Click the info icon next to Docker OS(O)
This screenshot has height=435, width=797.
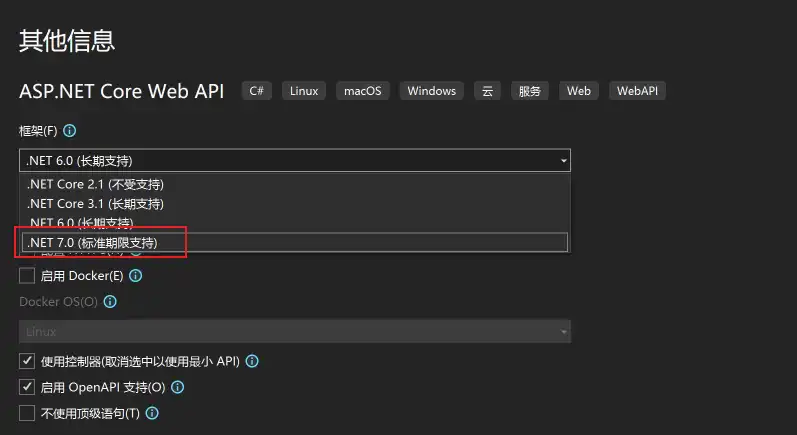pyautogui.click(x=110, y=301)
